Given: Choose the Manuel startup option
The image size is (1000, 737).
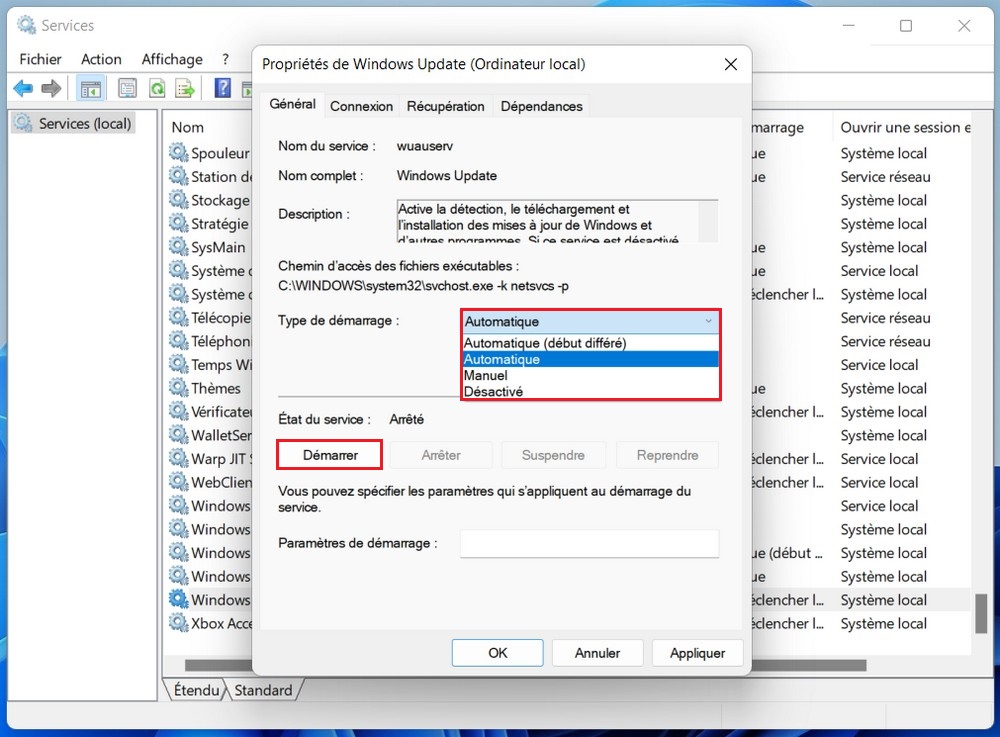Looking at the screenshot, I should click(x=591, y=376).
